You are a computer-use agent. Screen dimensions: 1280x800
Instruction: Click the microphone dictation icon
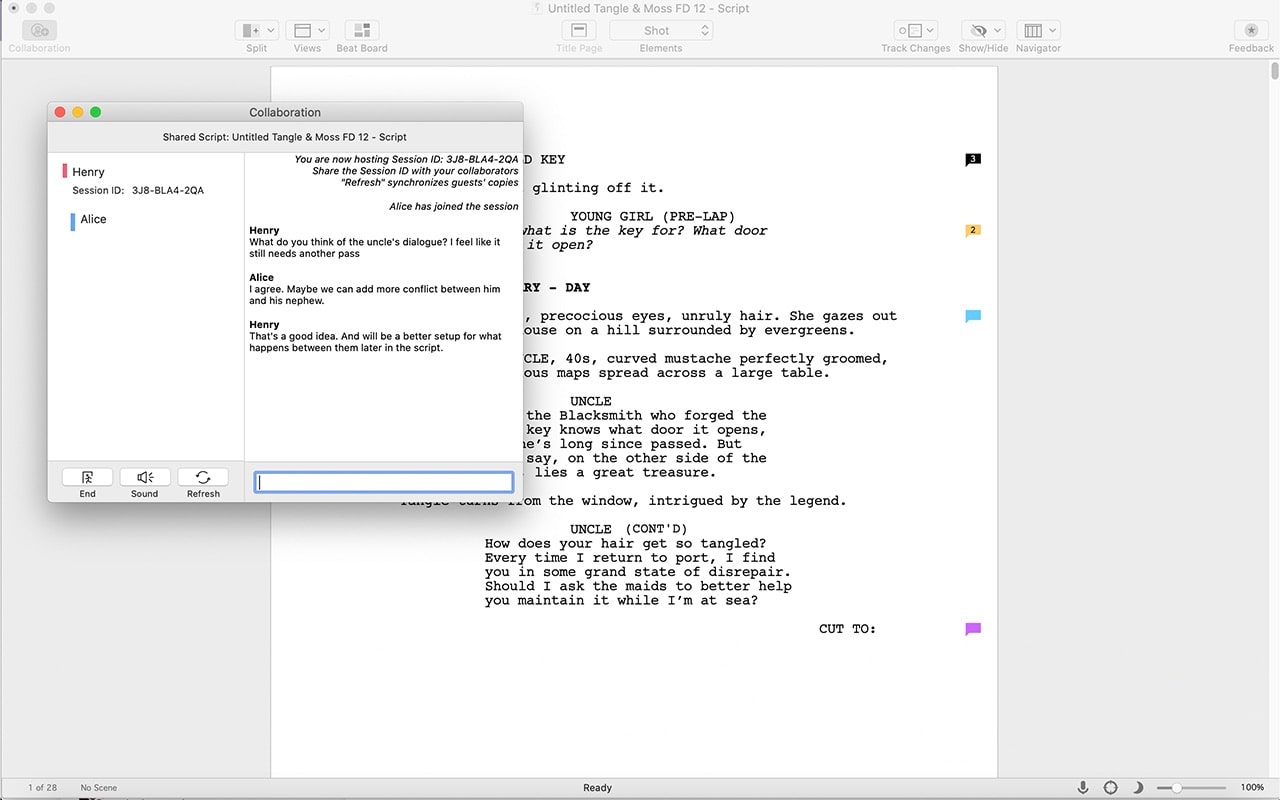coord(1083,788)
